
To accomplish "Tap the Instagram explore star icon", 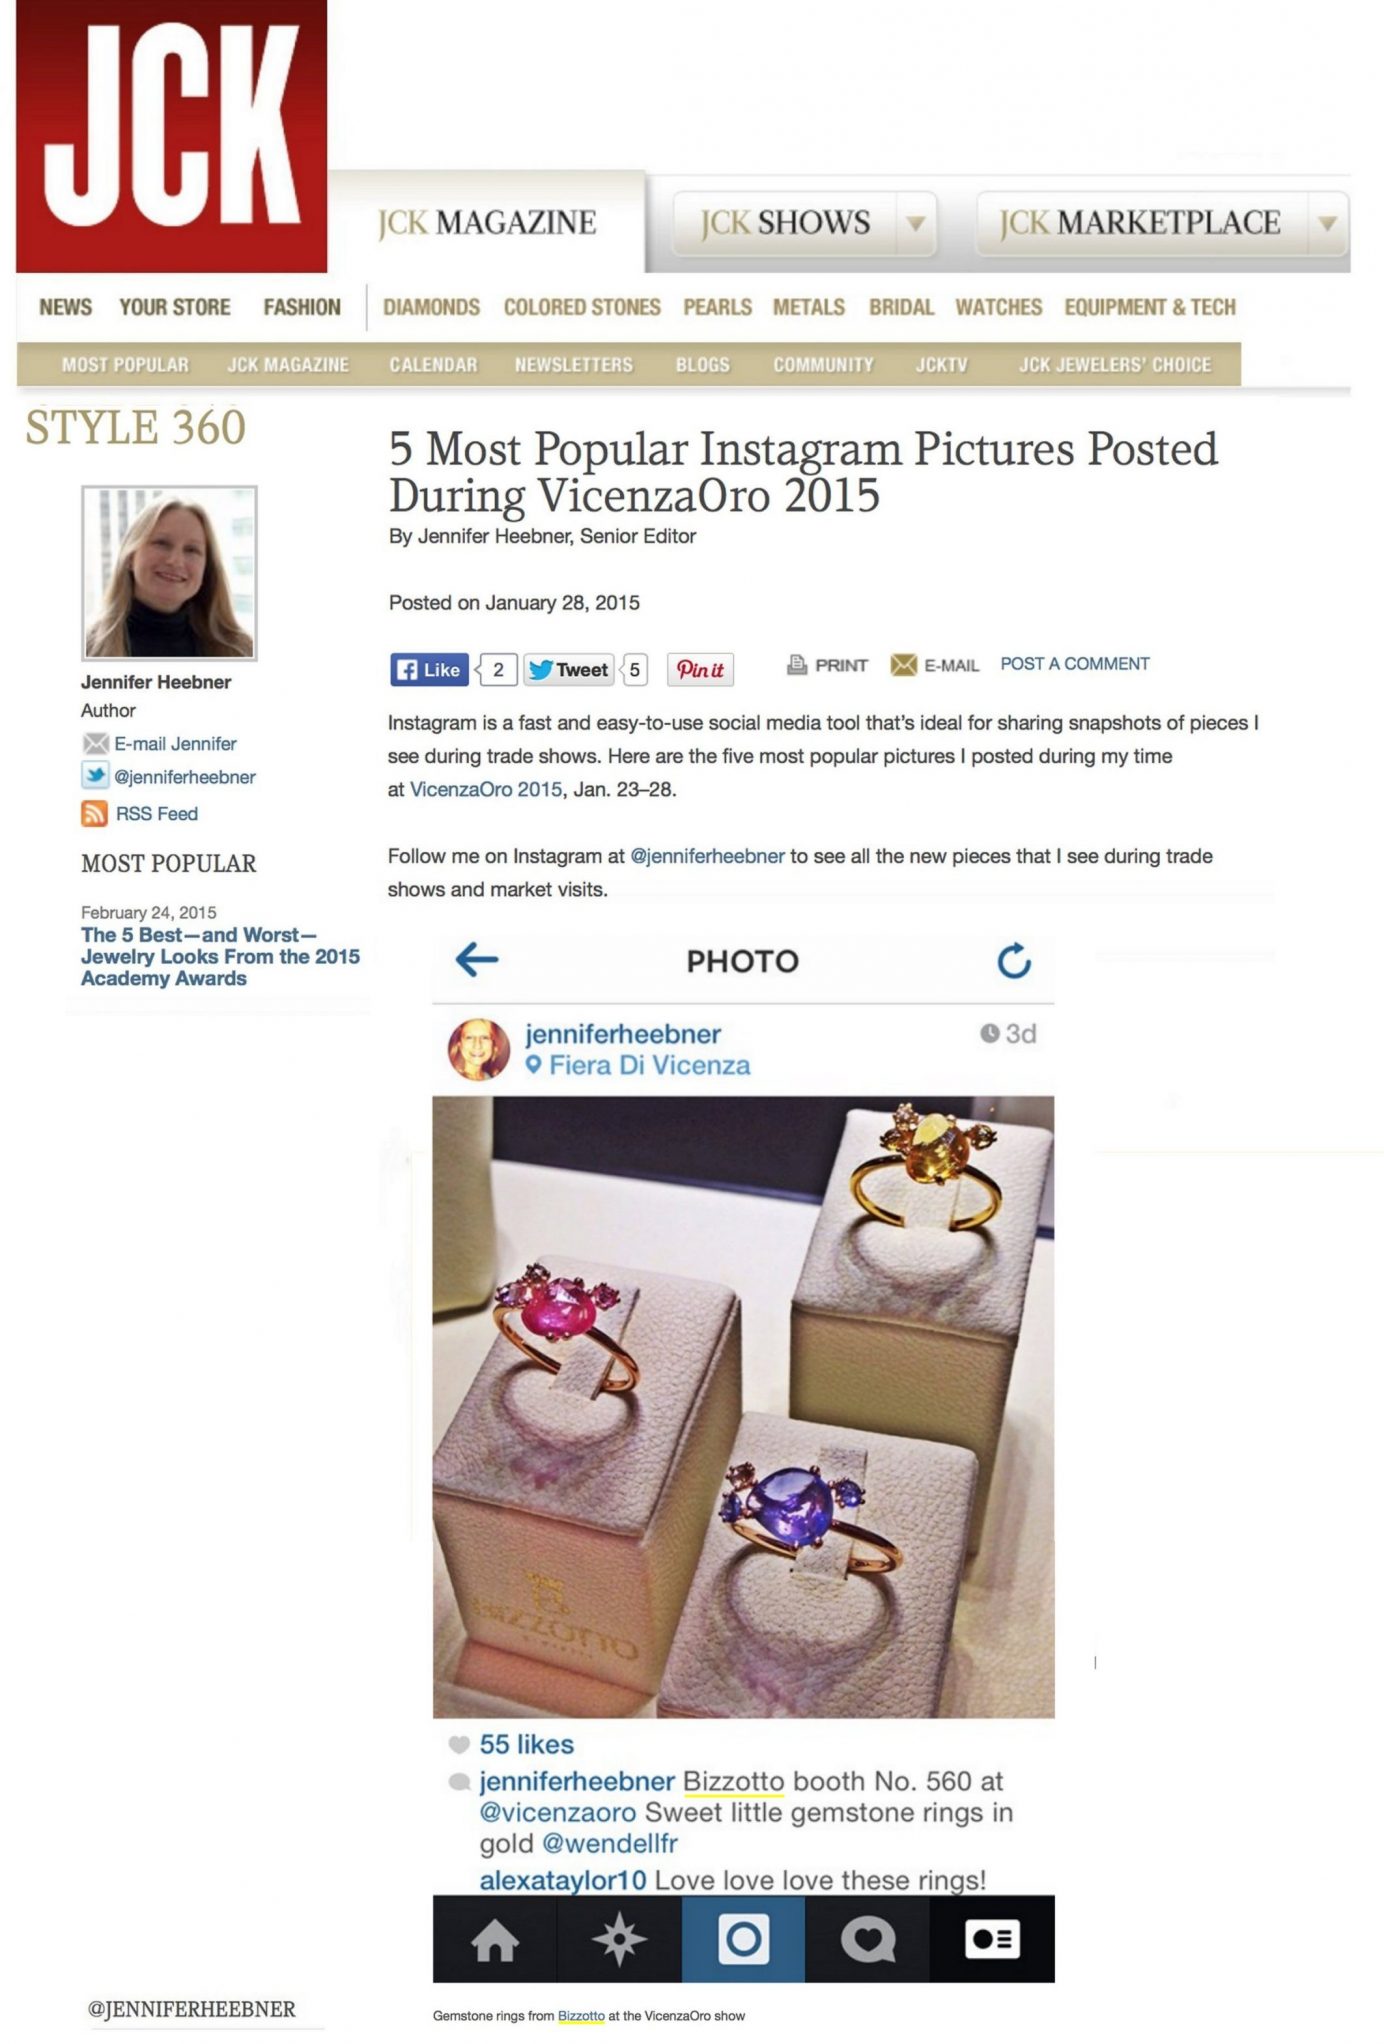I will (619, 1939).
